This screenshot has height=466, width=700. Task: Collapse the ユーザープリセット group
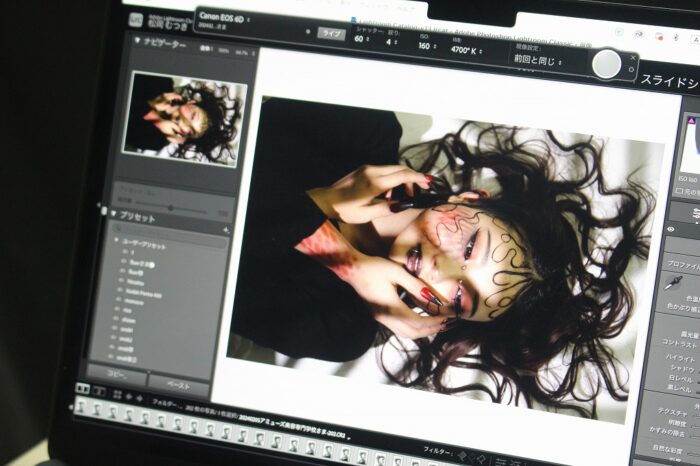(117, 241)
